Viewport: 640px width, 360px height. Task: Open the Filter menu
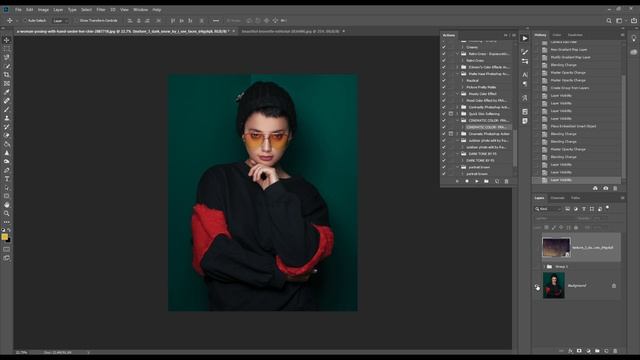pos(101,10)
